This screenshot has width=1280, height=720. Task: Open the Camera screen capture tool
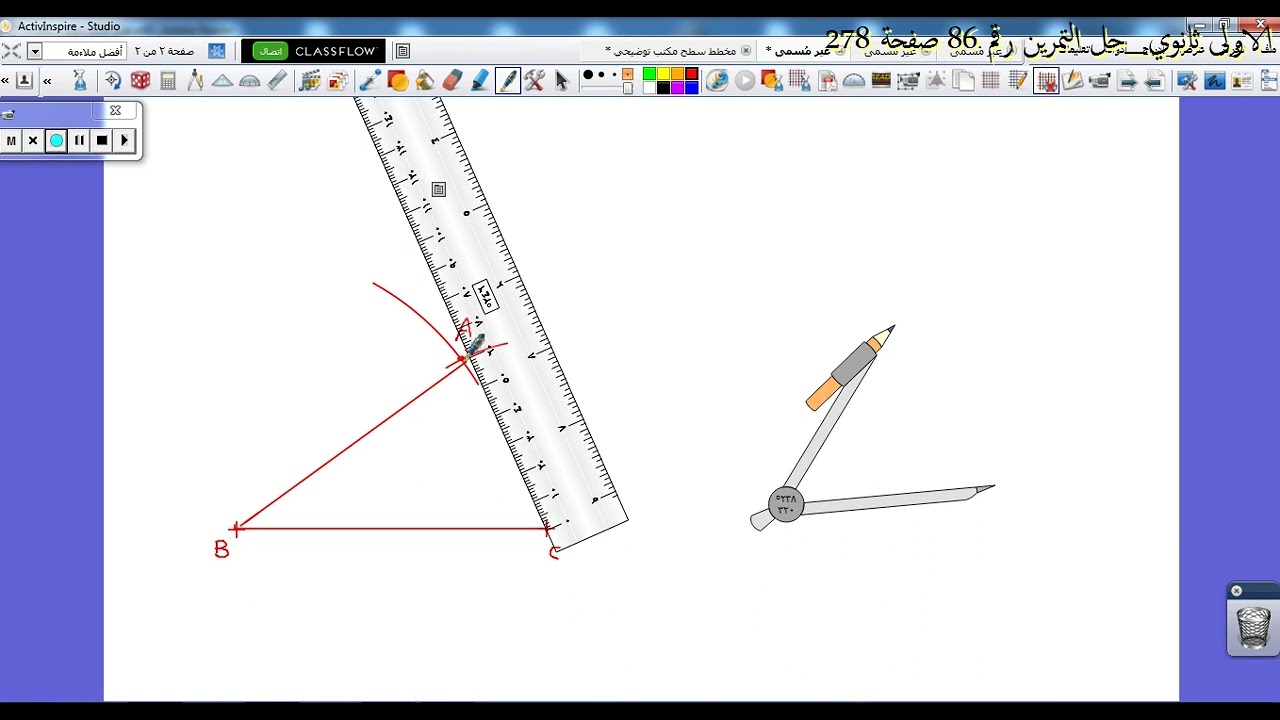pos(908,80)
